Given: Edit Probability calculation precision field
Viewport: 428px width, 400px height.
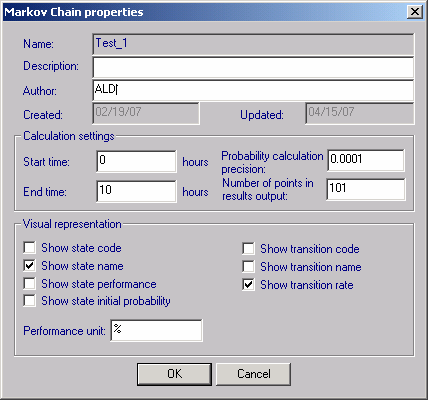Looking at the screenshot, I should pos(366,160).
